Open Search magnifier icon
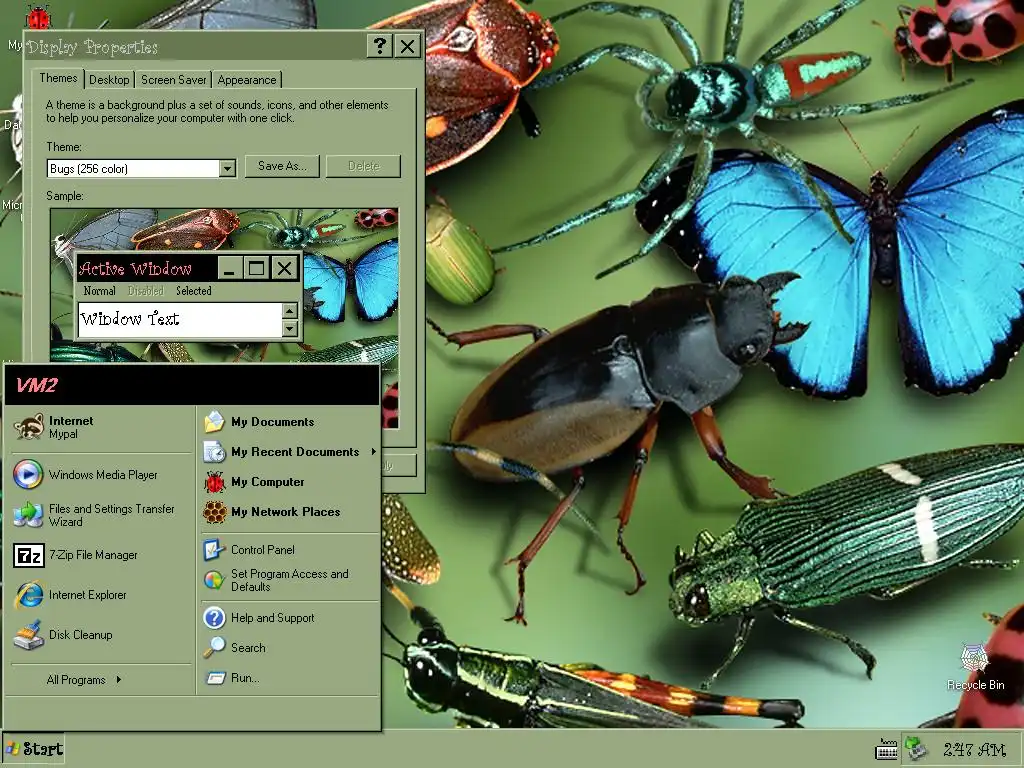 click(x=214, y=648)
